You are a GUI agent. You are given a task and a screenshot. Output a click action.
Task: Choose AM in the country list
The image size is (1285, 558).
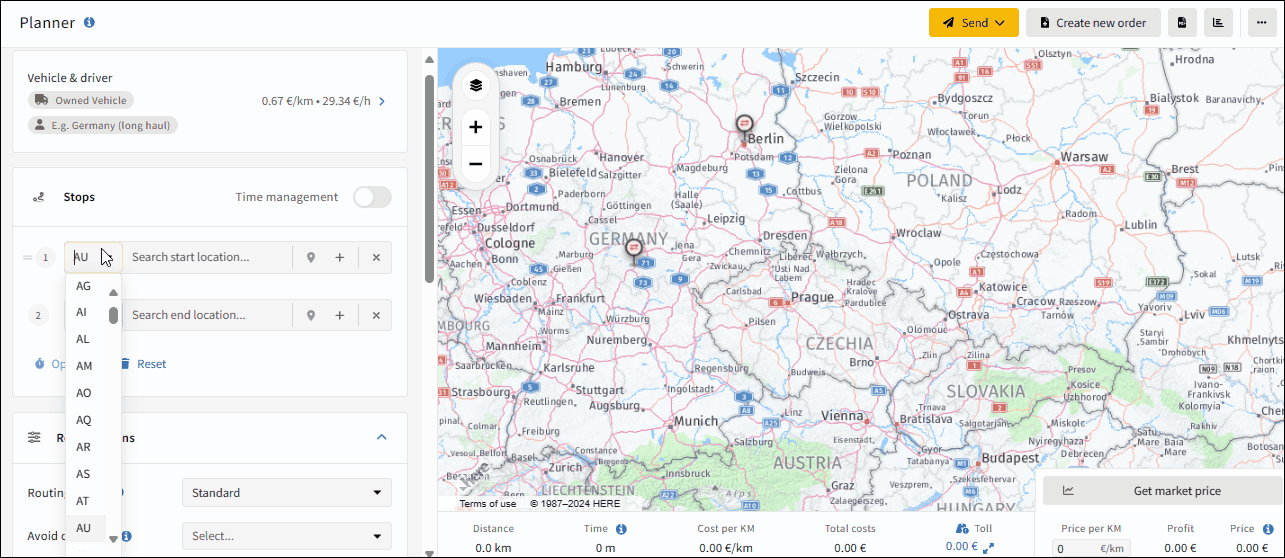86,366
